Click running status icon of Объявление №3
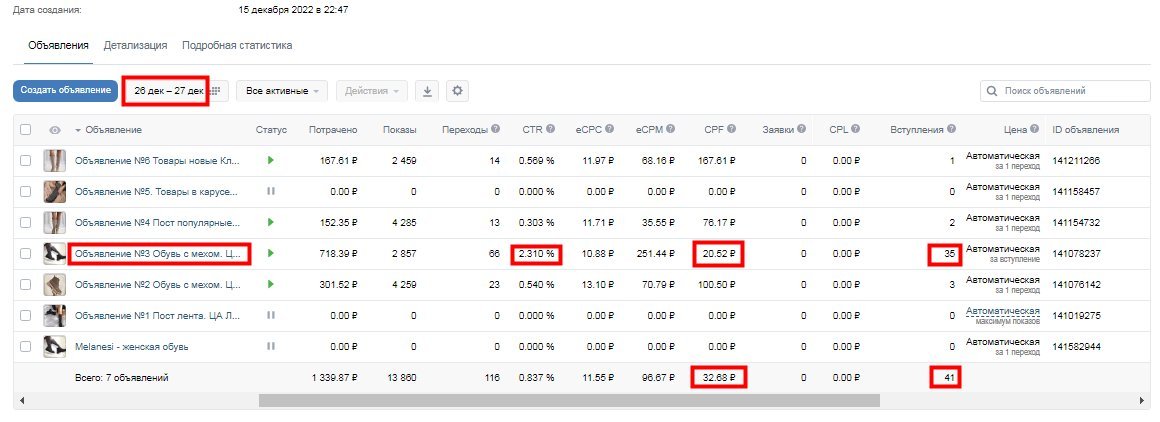 pos(271,253)
